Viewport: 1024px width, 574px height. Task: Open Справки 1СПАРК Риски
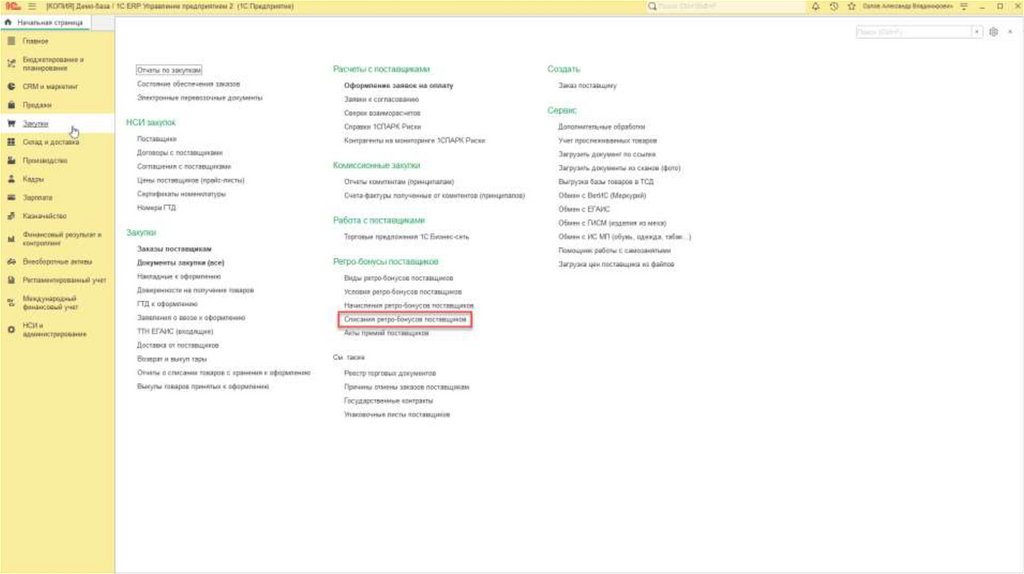pos(382,127)
